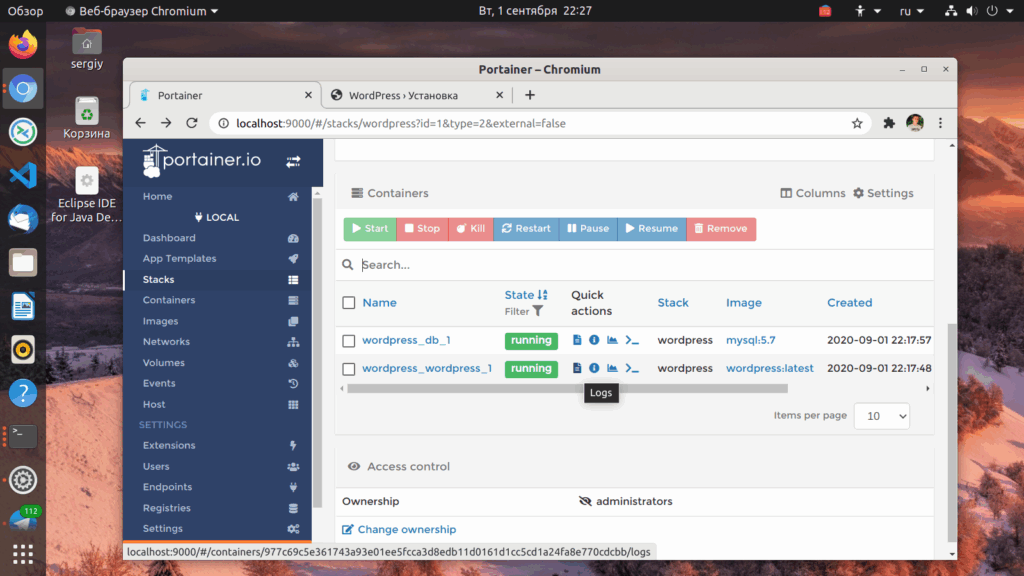Click horizontal scrollbar of containers table
1024x576 pixels.
(x=568, y=389)
